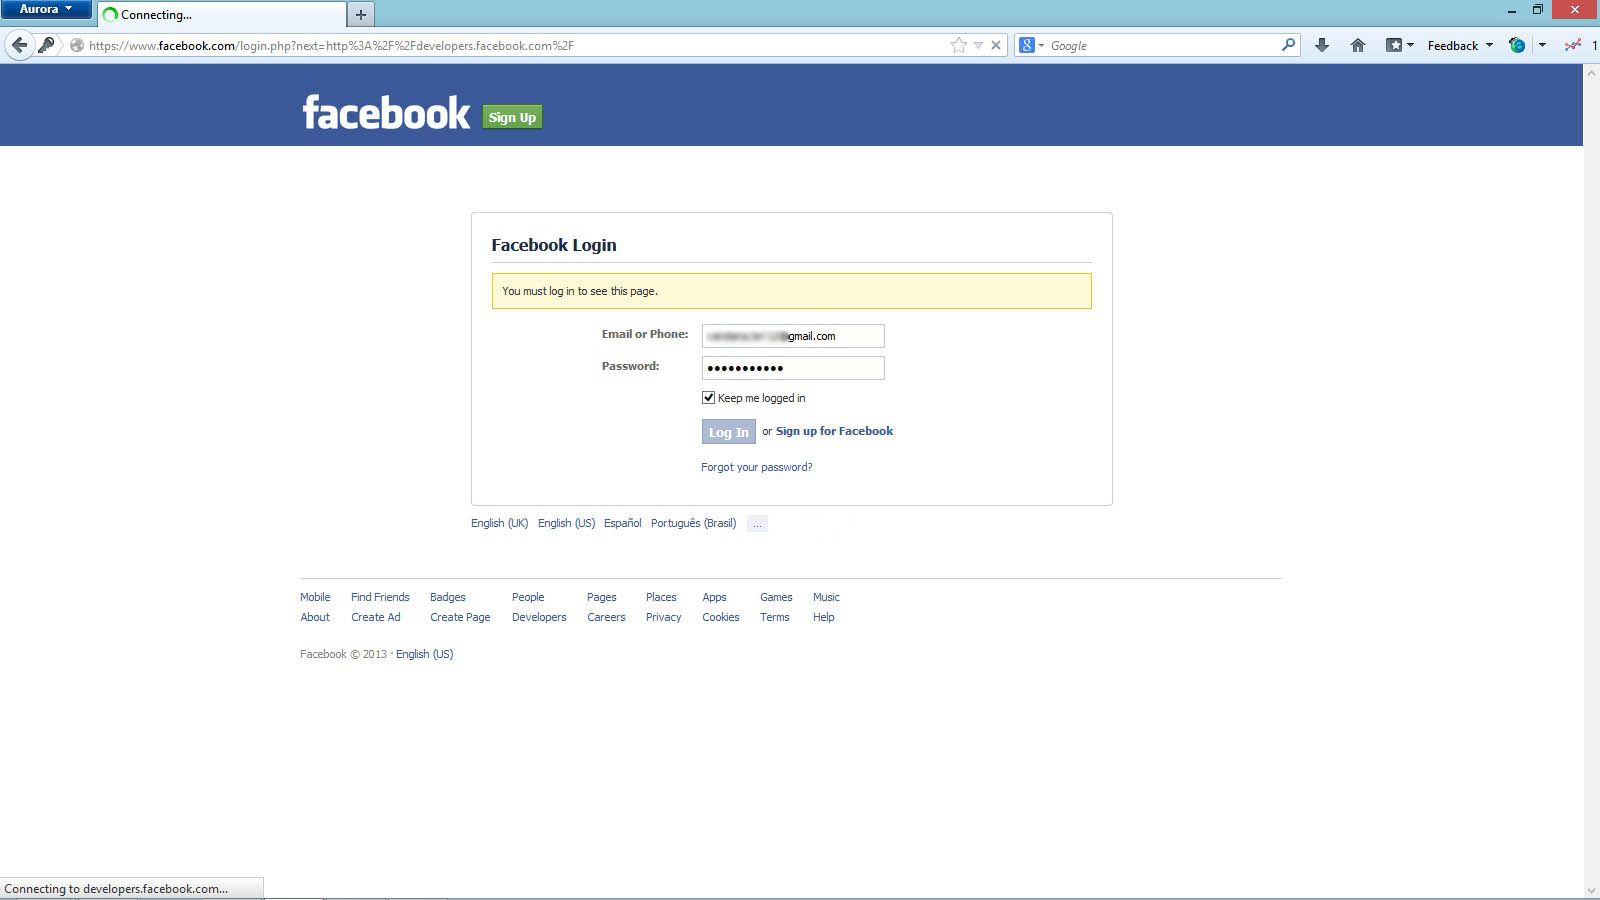Click the 'Connecting to developers.facebook.com...' status text
Image resolution: width=1600 pixels, height=900 pixels.
(x=116, y=889)
